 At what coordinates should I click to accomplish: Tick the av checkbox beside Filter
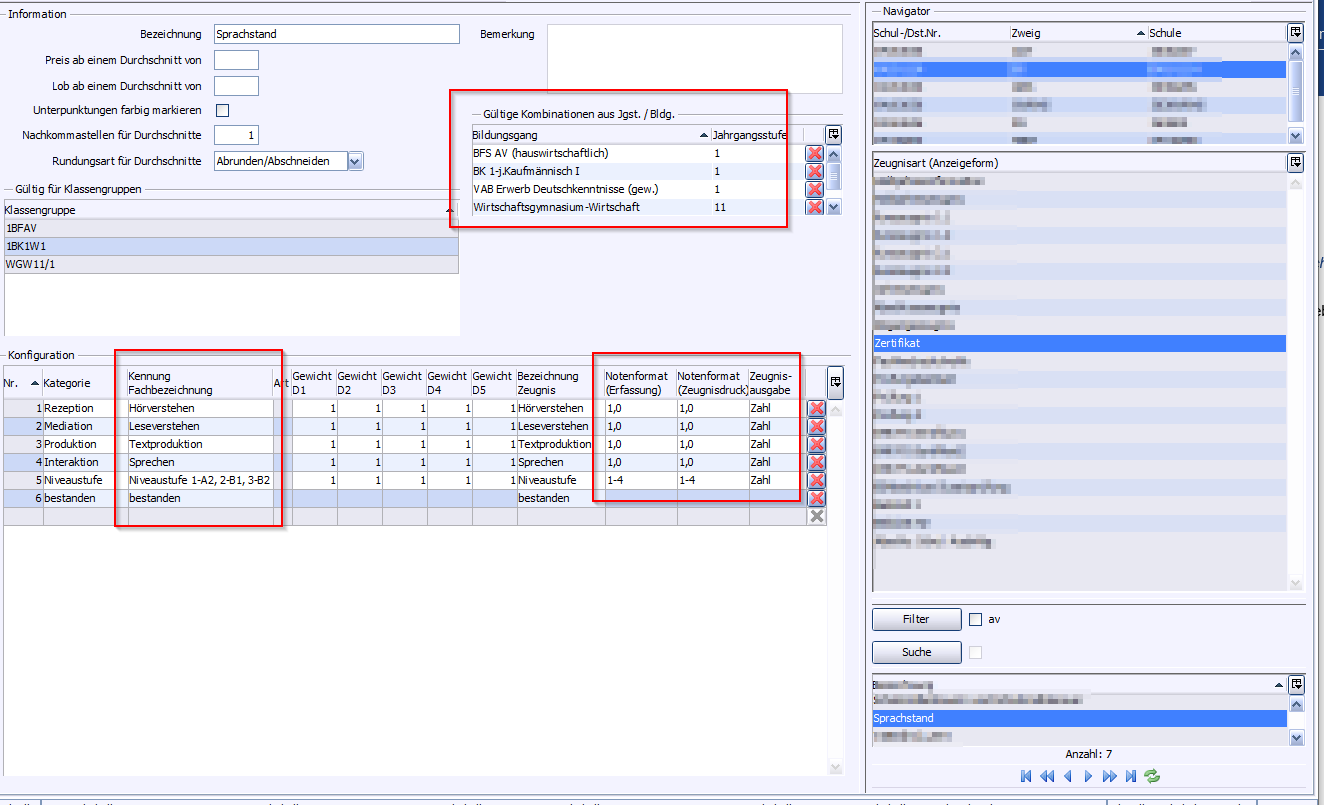pyautogui.click(x=976, y=620)
